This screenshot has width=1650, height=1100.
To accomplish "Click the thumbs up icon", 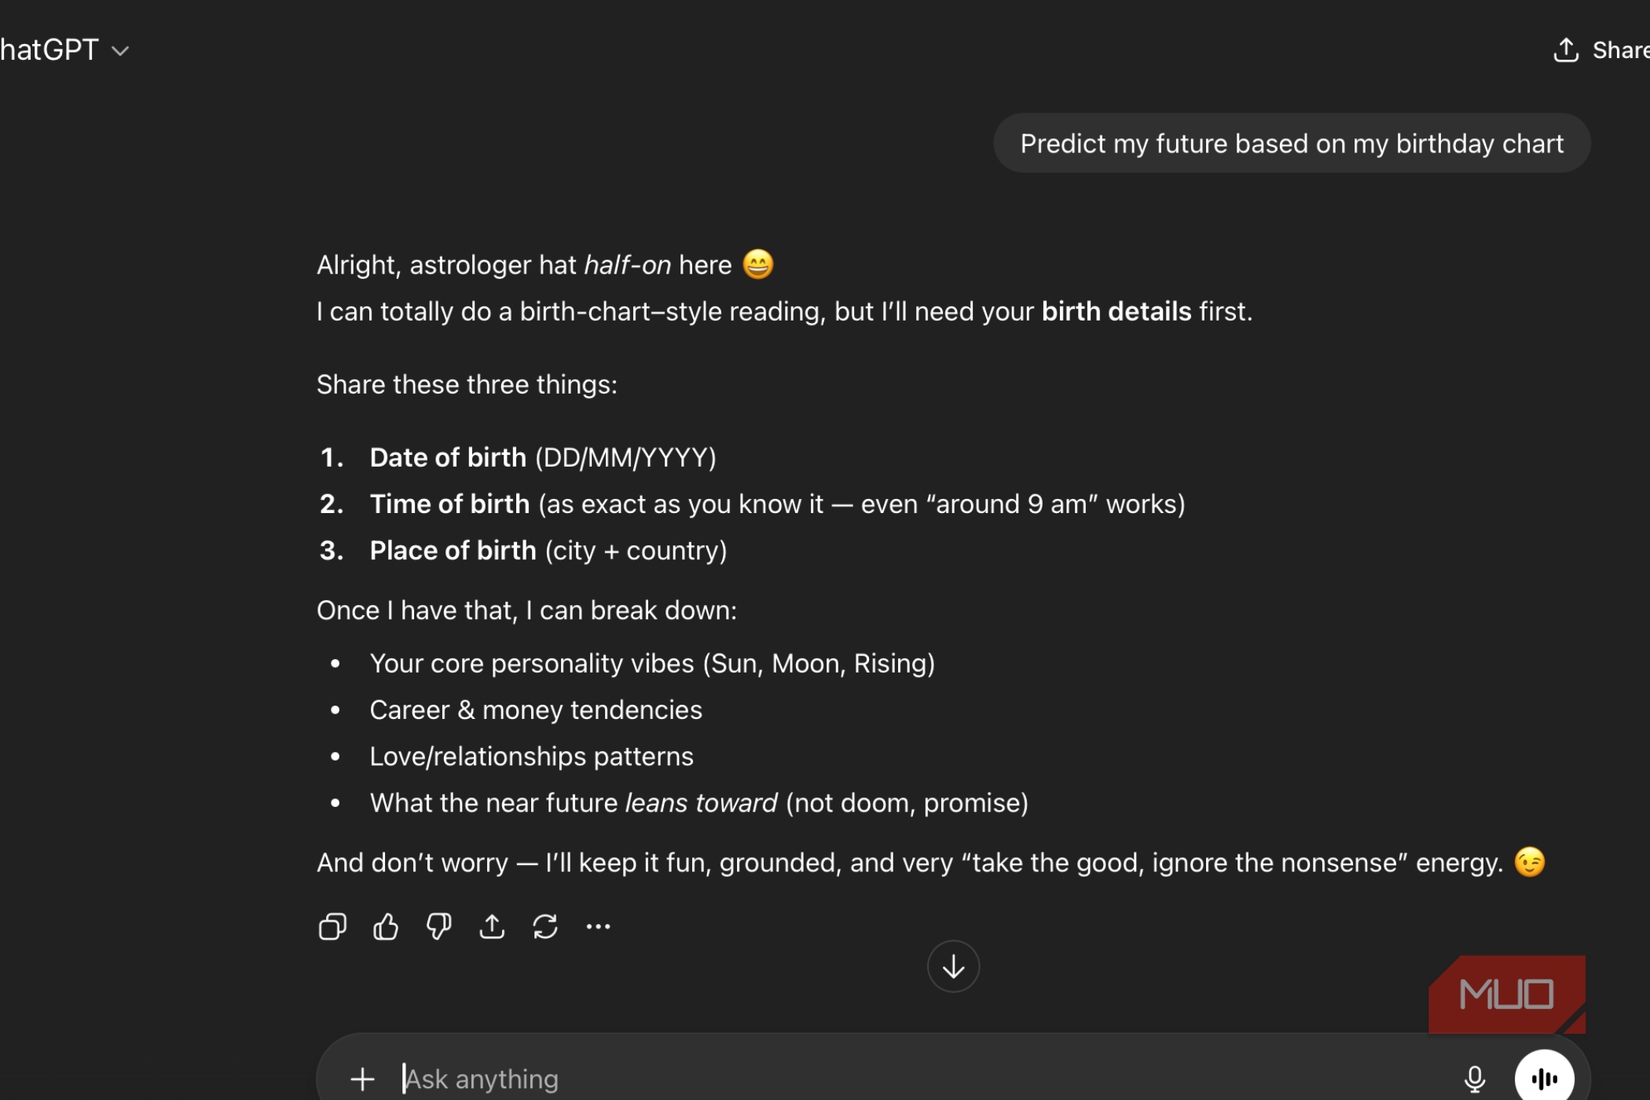I will pos(386,927).
